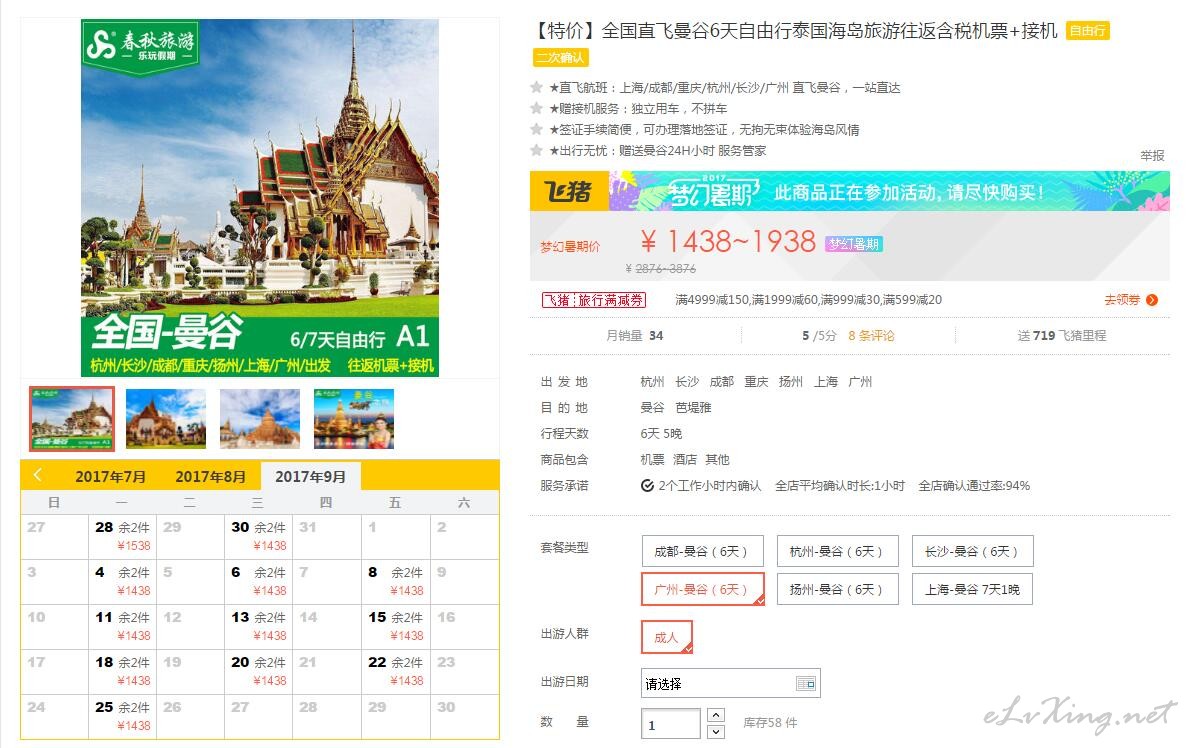Screen dimensions: 1188x748
Task: Pick September 20 departure date
Action: click(259, 671)
